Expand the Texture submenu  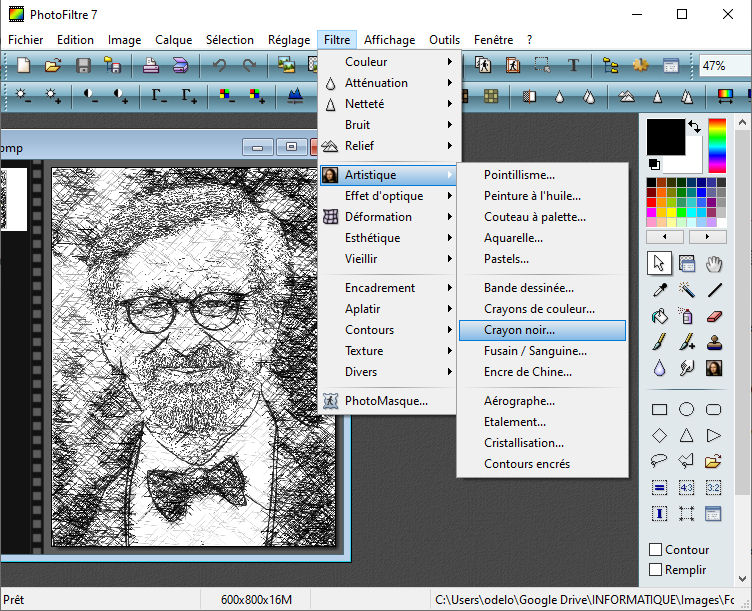coord(388,351)
